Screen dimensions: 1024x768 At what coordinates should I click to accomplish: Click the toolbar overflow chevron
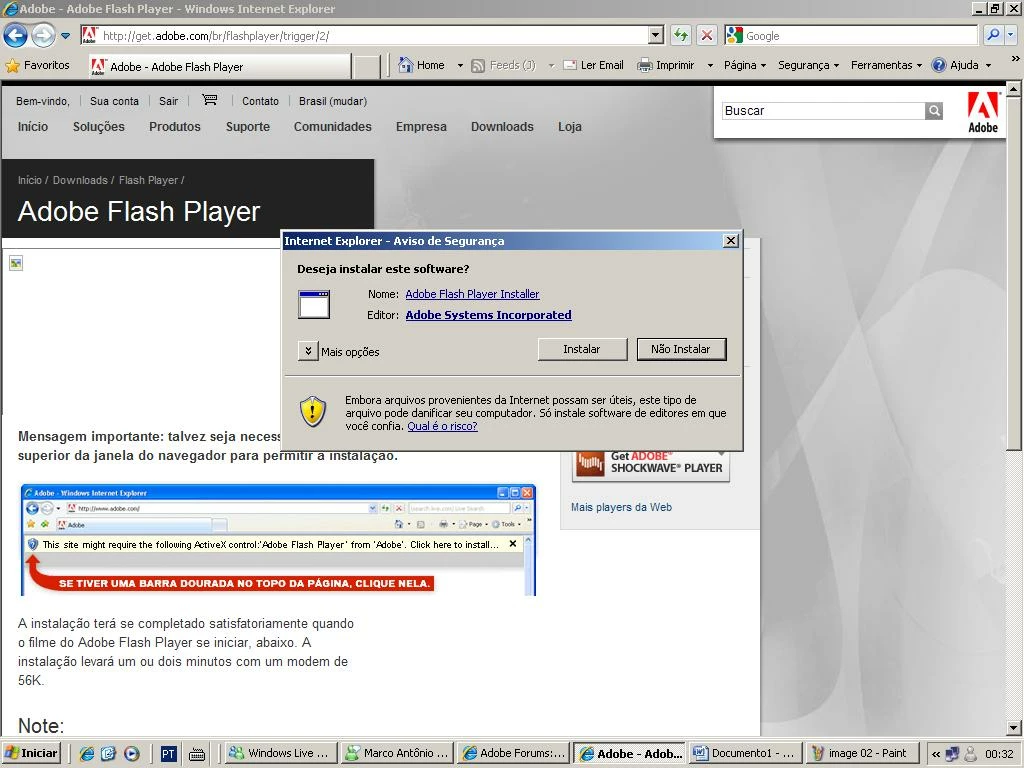[1015, 59]
